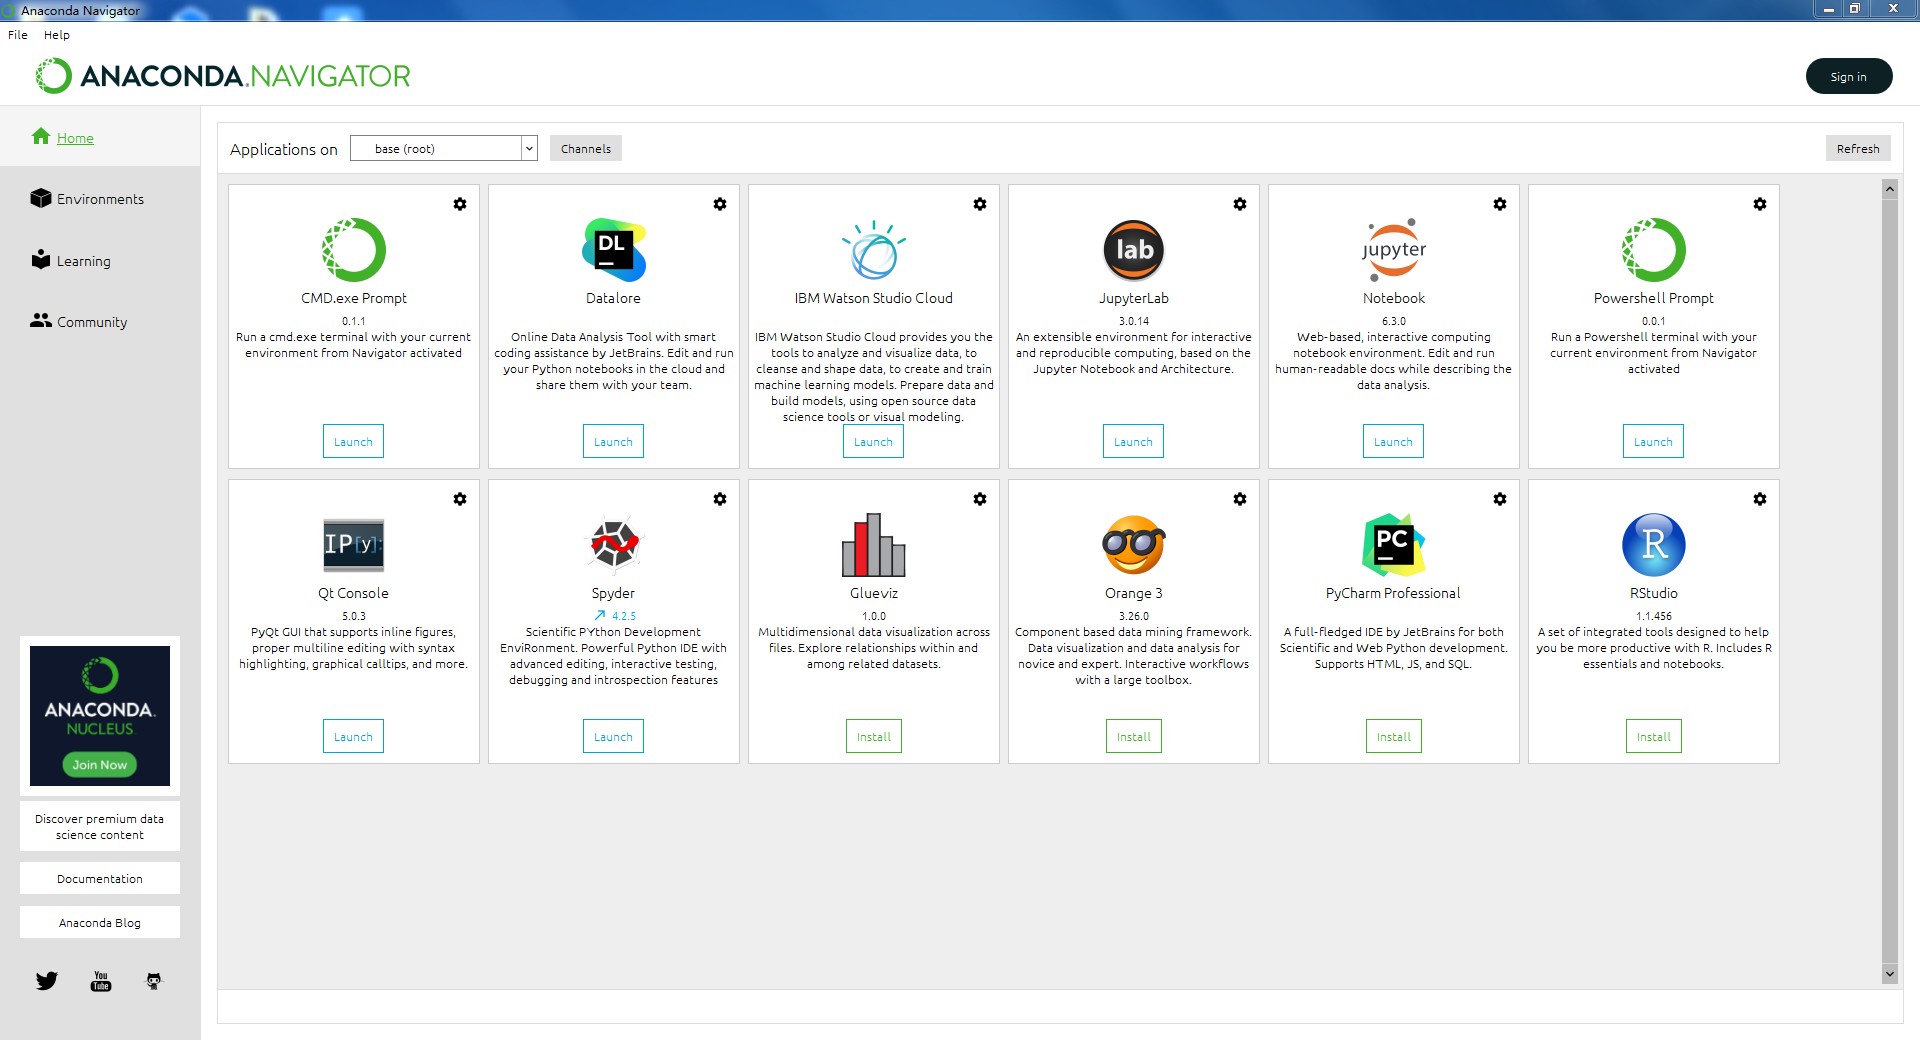Open JupyterLab gear options menu
Image resolution: width=1920 pixels, height=1040 pixels.
(x=1240, y=204)
